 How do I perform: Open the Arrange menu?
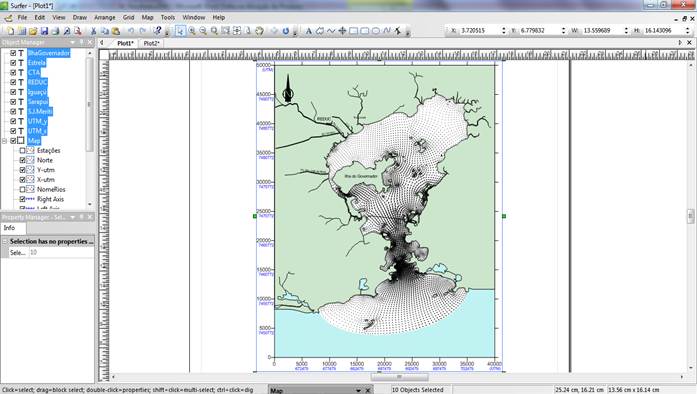(105, 17)
